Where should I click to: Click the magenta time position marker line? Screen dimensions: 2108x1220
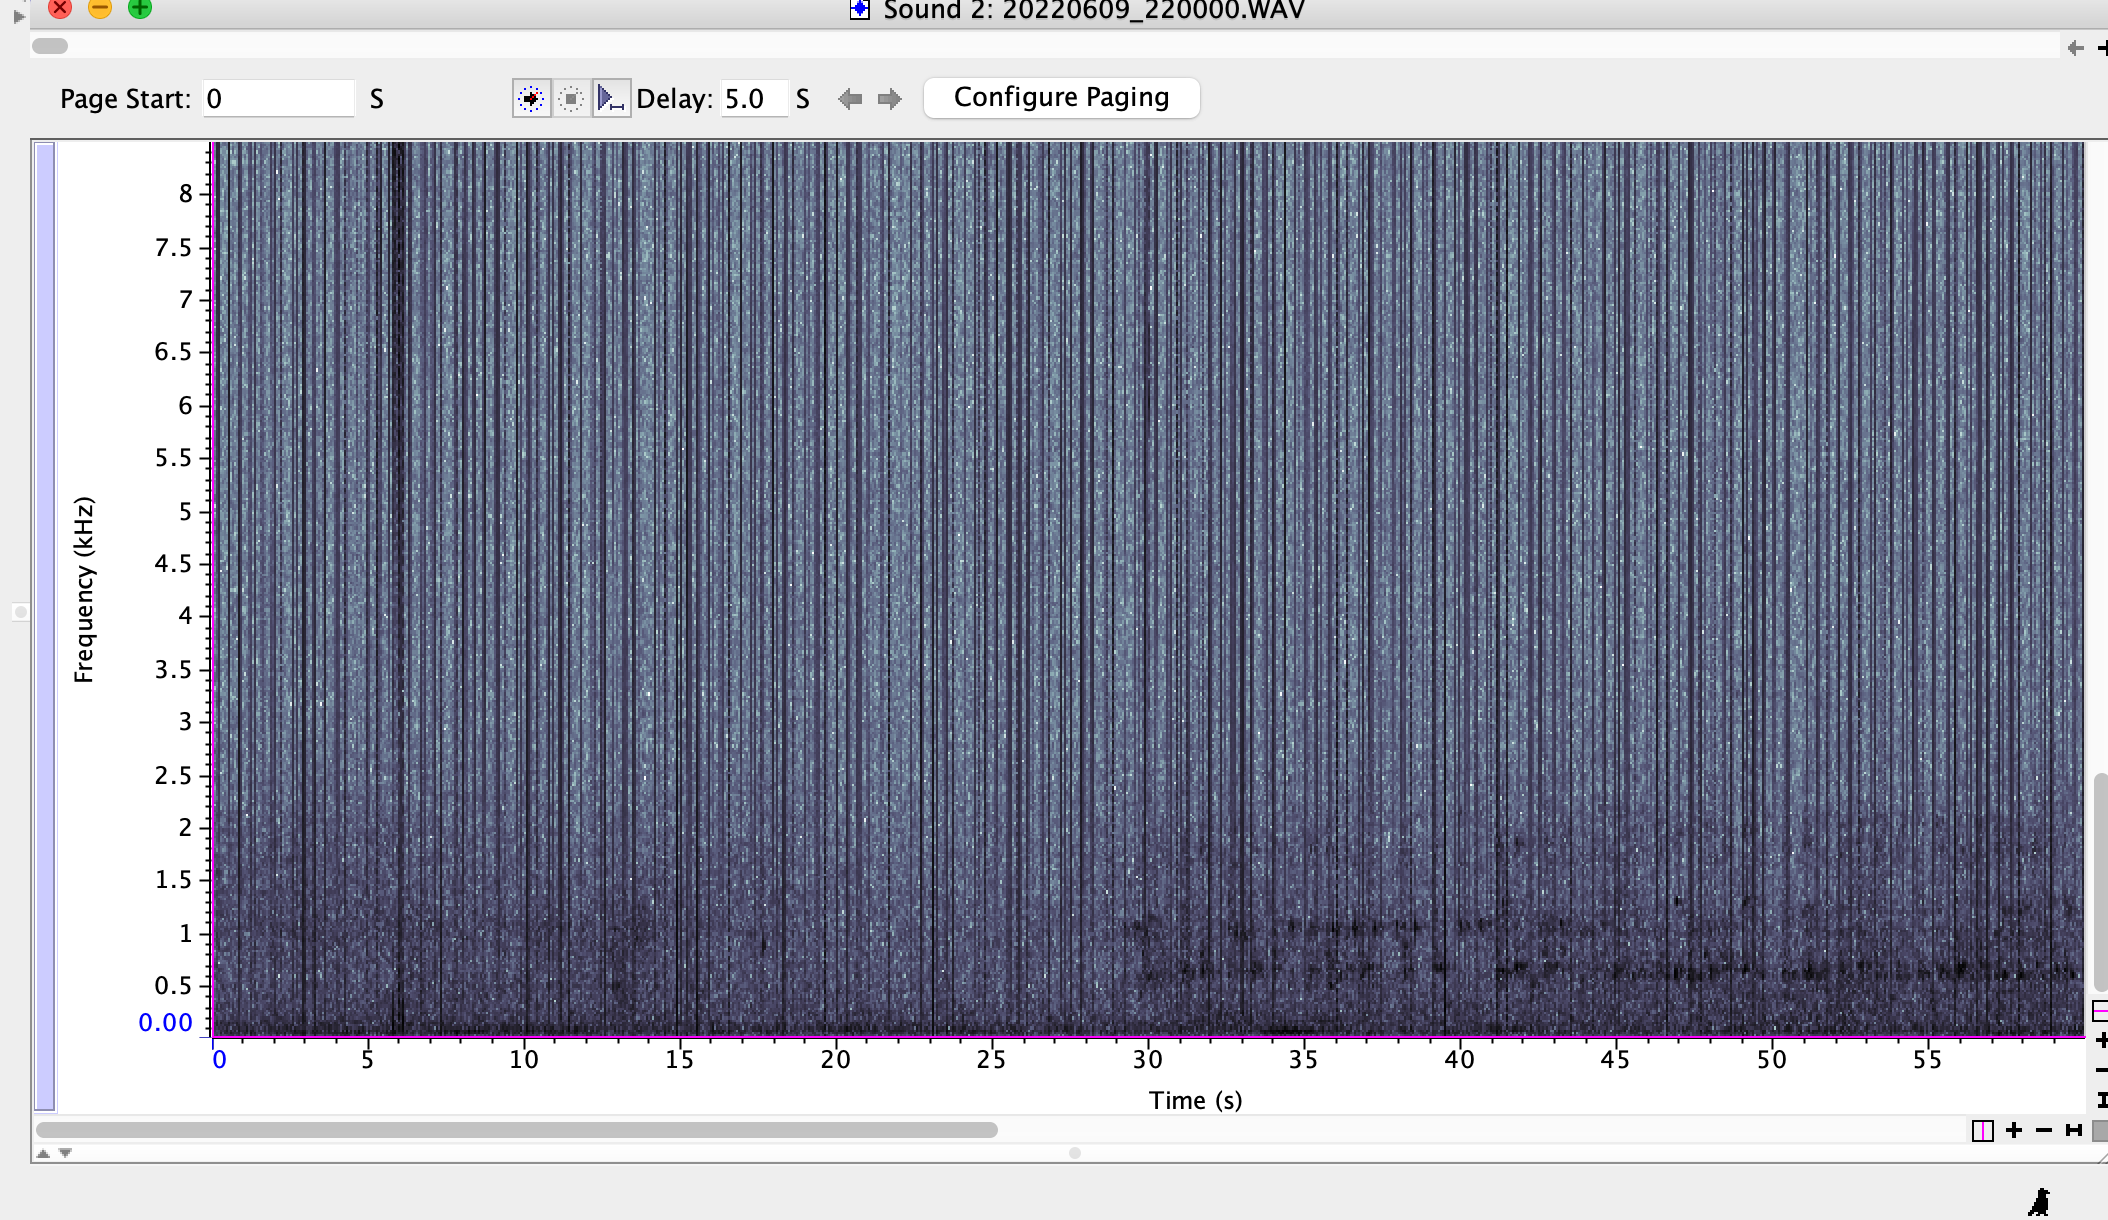212,590
